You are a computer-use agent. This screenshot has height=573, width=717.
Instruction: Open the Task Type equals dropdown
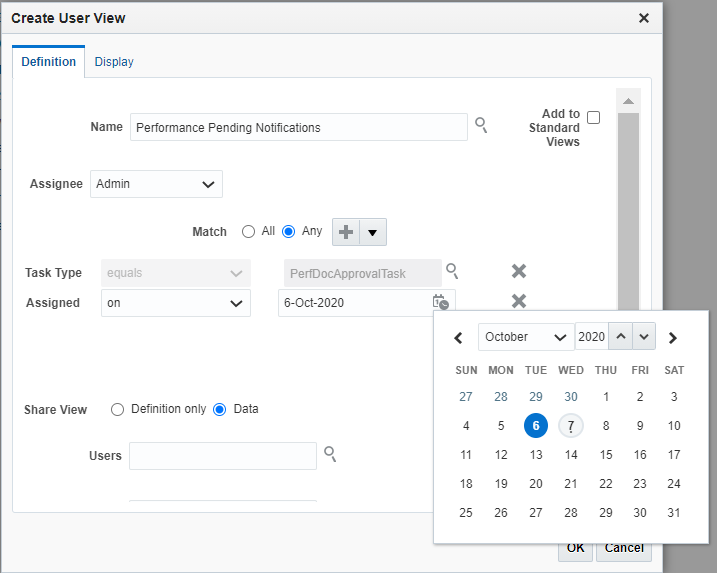tap(176, 273)
